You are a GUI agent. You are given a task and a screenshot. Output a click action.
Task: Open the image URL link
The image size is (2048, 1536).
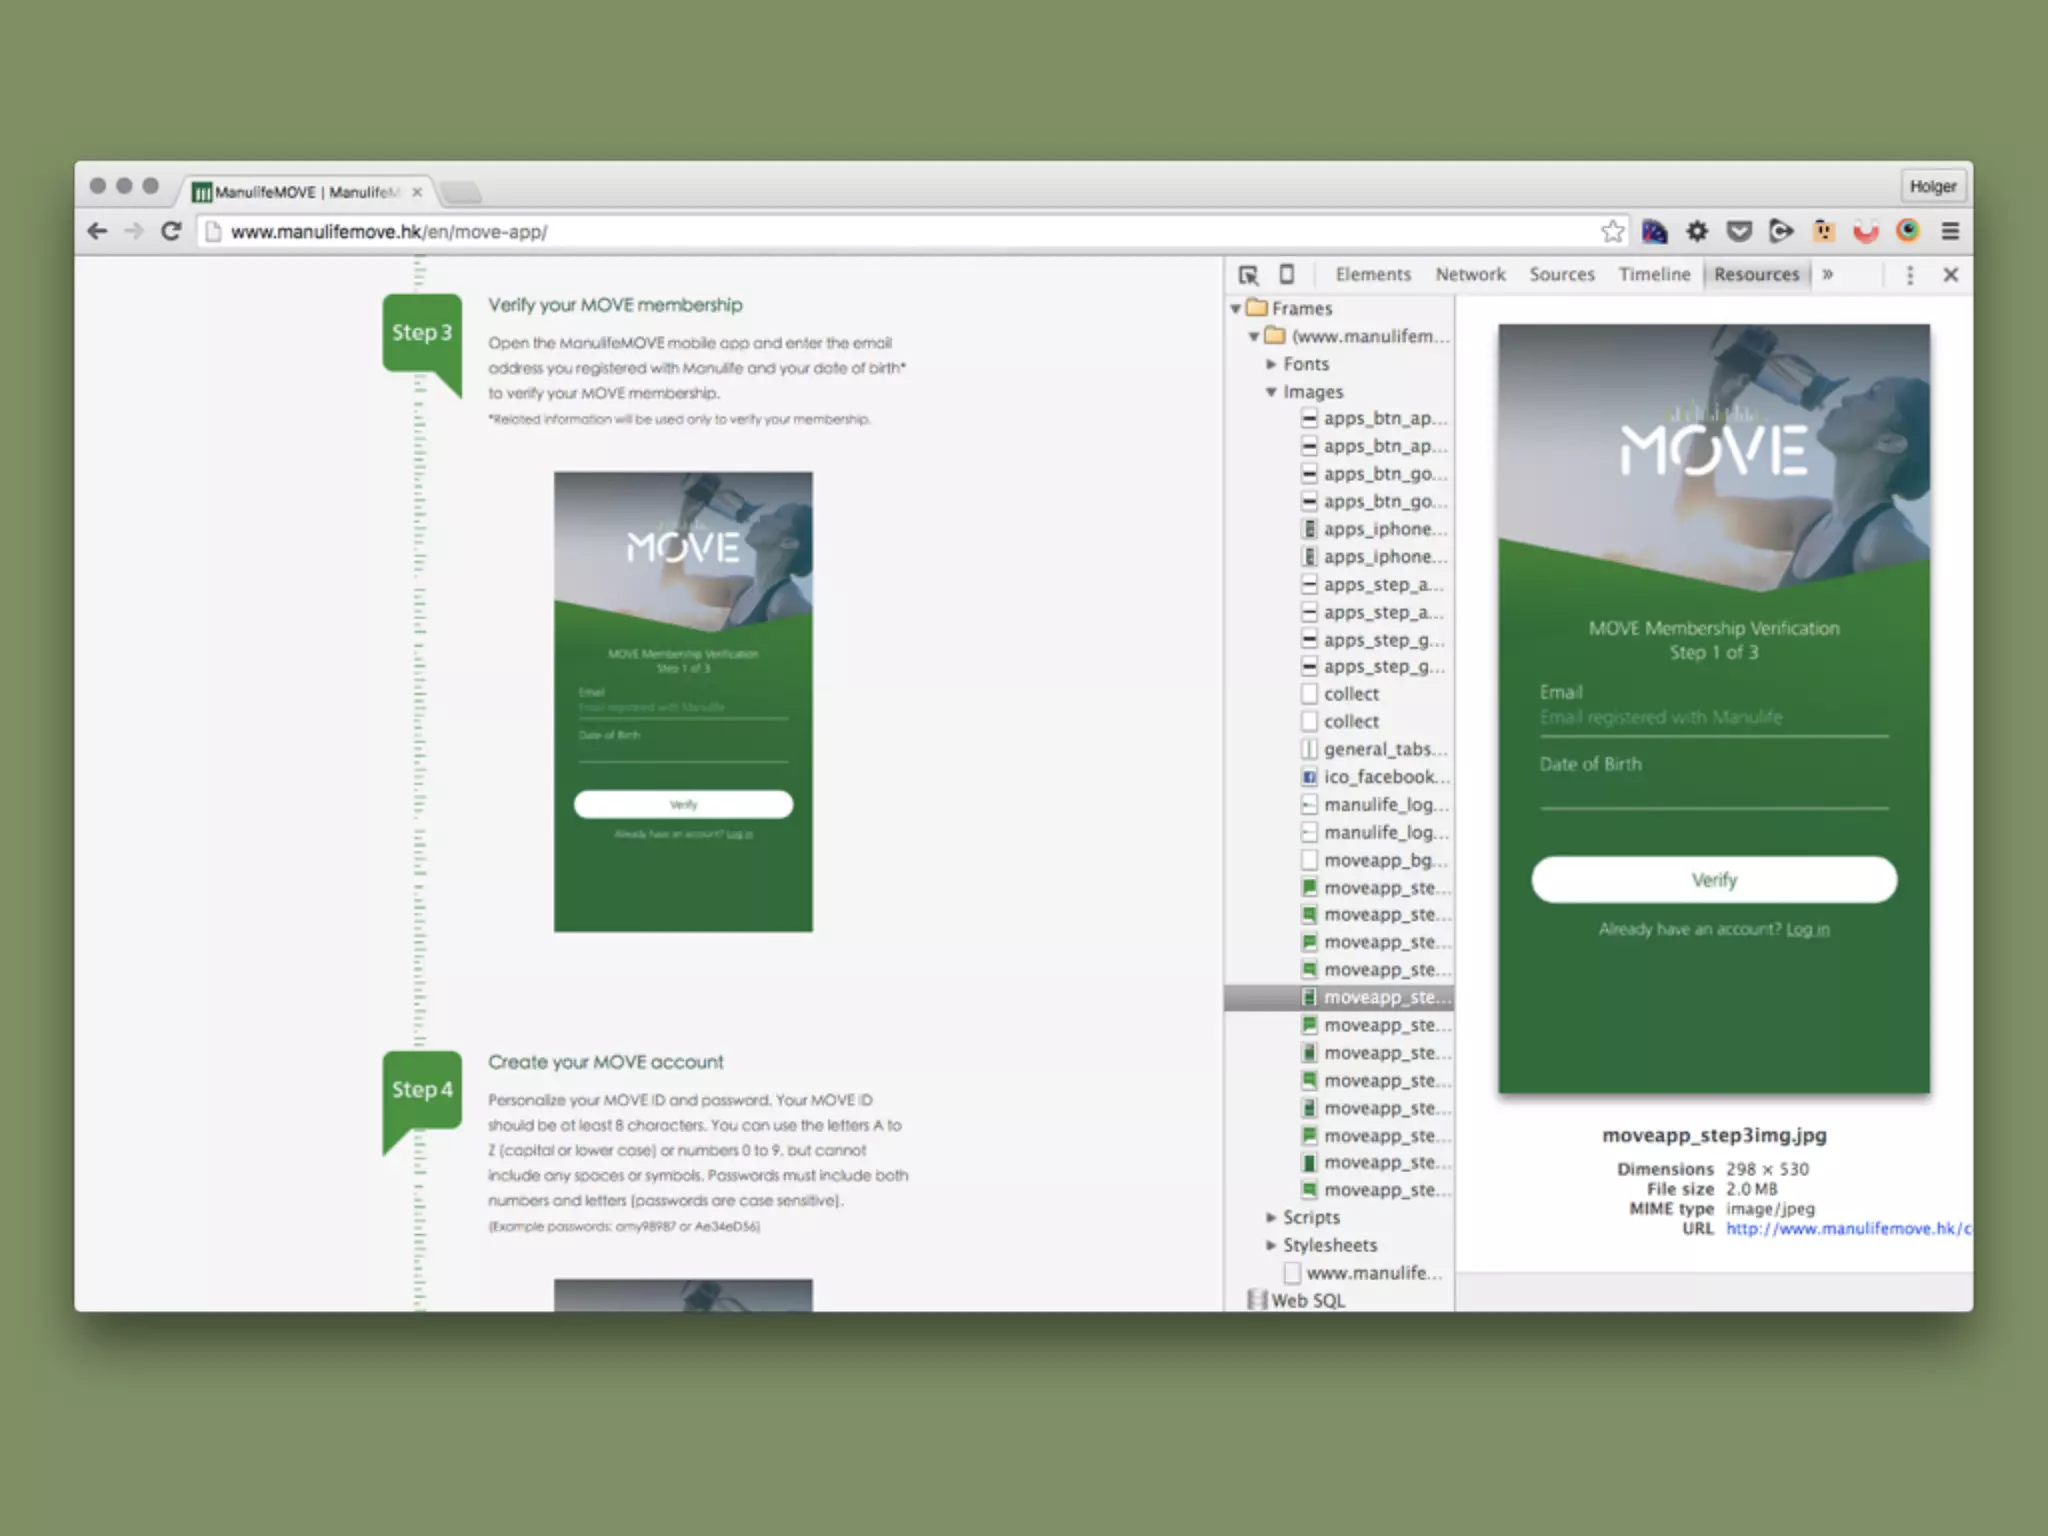coord(1847,1228)
